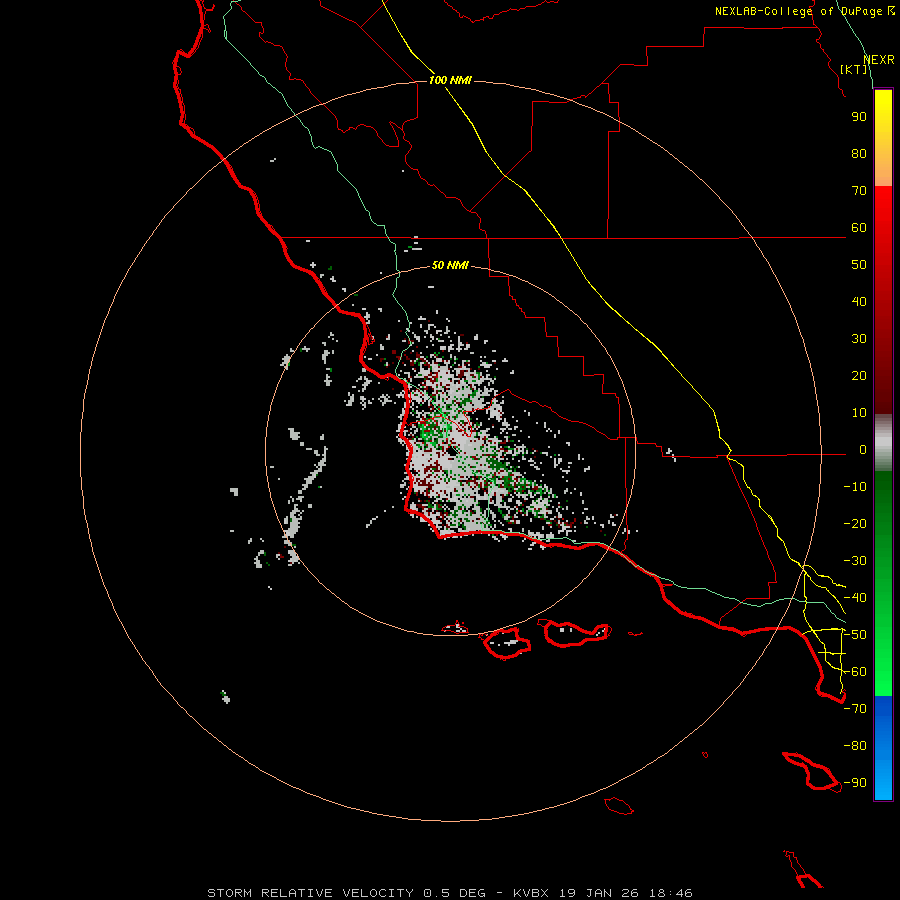The height and width of the screenshot is (900, 900).
Task: Click the NEXR label above the color scale
Action: tap(879, 60)
